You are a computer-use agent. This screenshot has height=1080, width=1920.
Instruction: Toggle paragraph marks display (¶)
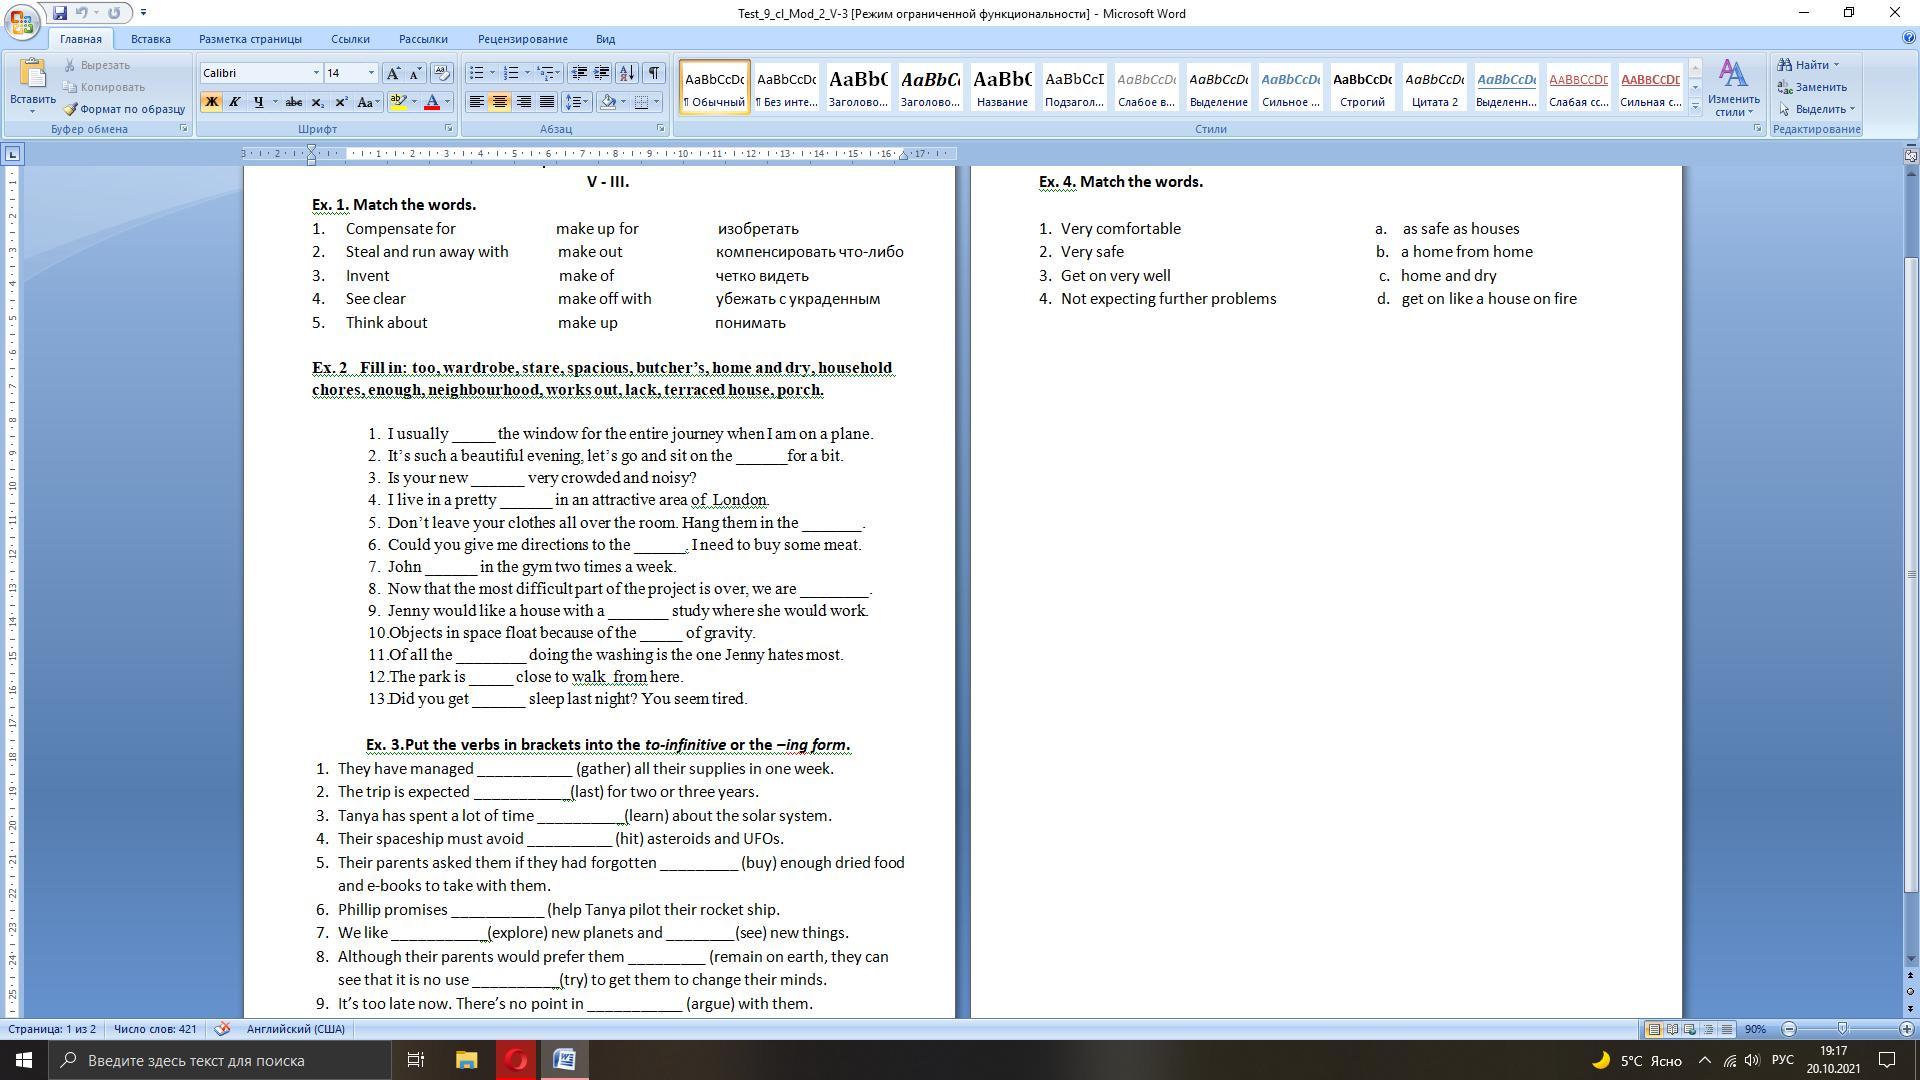pos(653,73)
